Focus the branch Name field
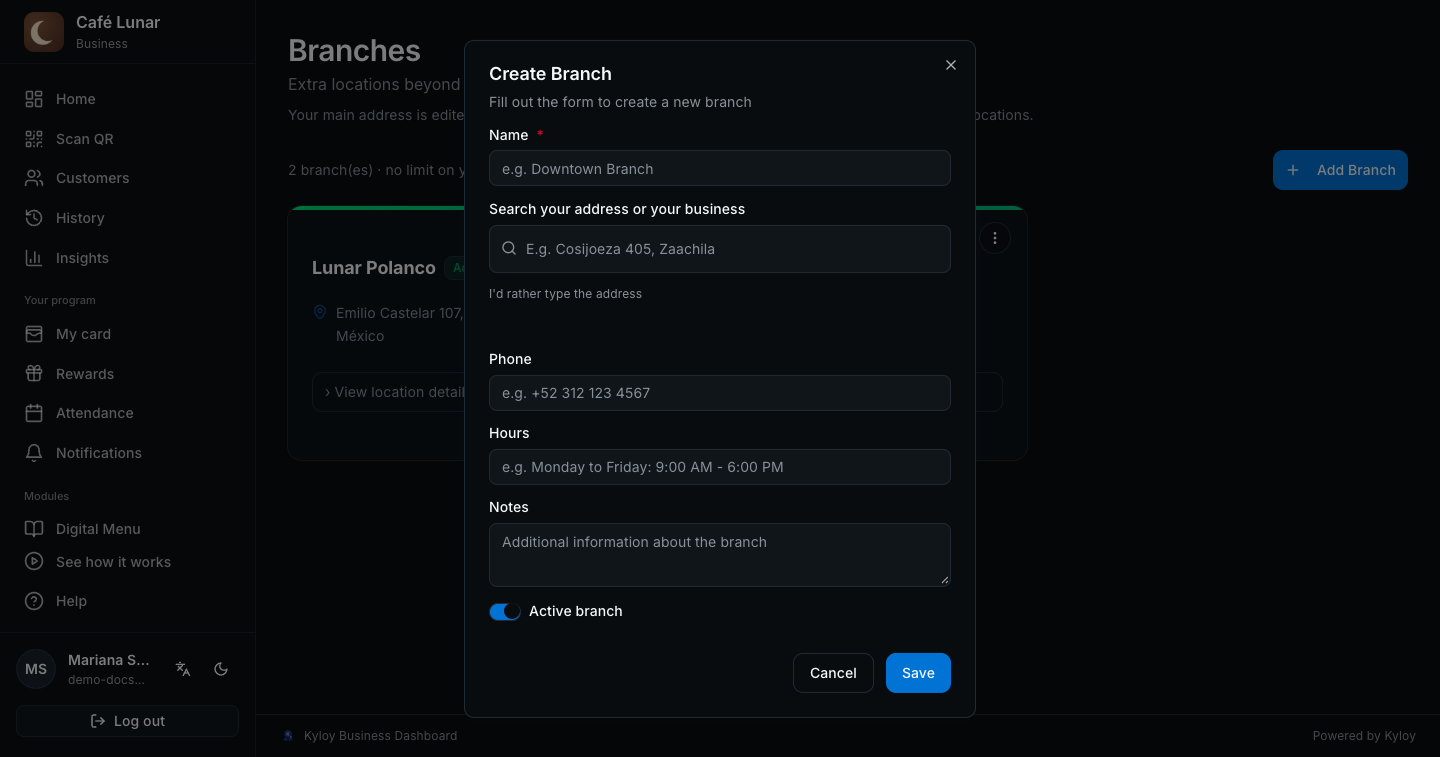The height and width of the screenshot is (757, 1440). (x=720, y=168)
